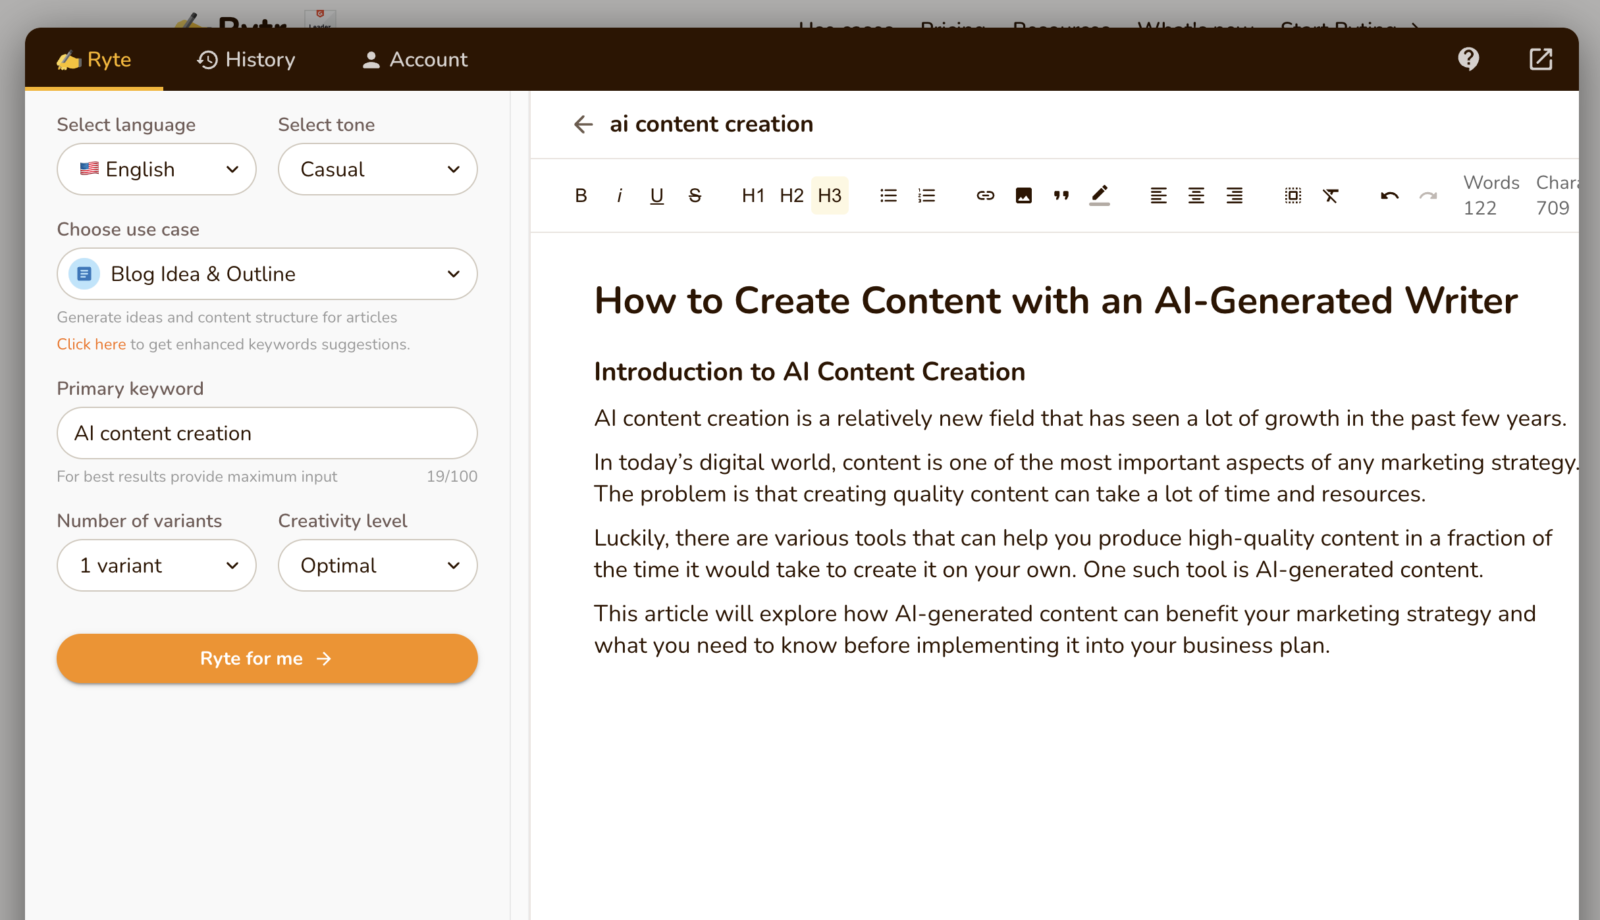Insert a numbered list

tap(927, 196)
